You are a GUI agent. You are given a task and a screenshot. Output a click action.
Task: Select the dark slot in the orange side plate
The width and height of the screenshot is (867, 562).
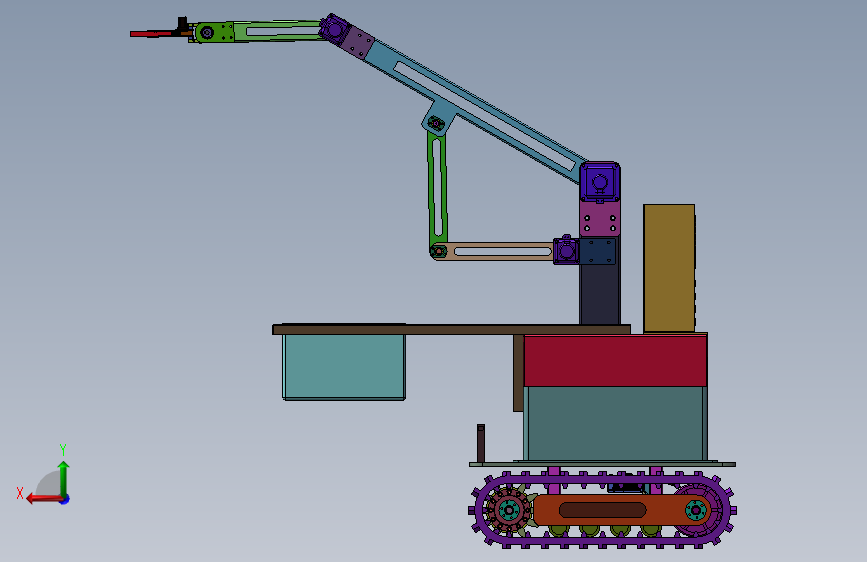[603, 510]
